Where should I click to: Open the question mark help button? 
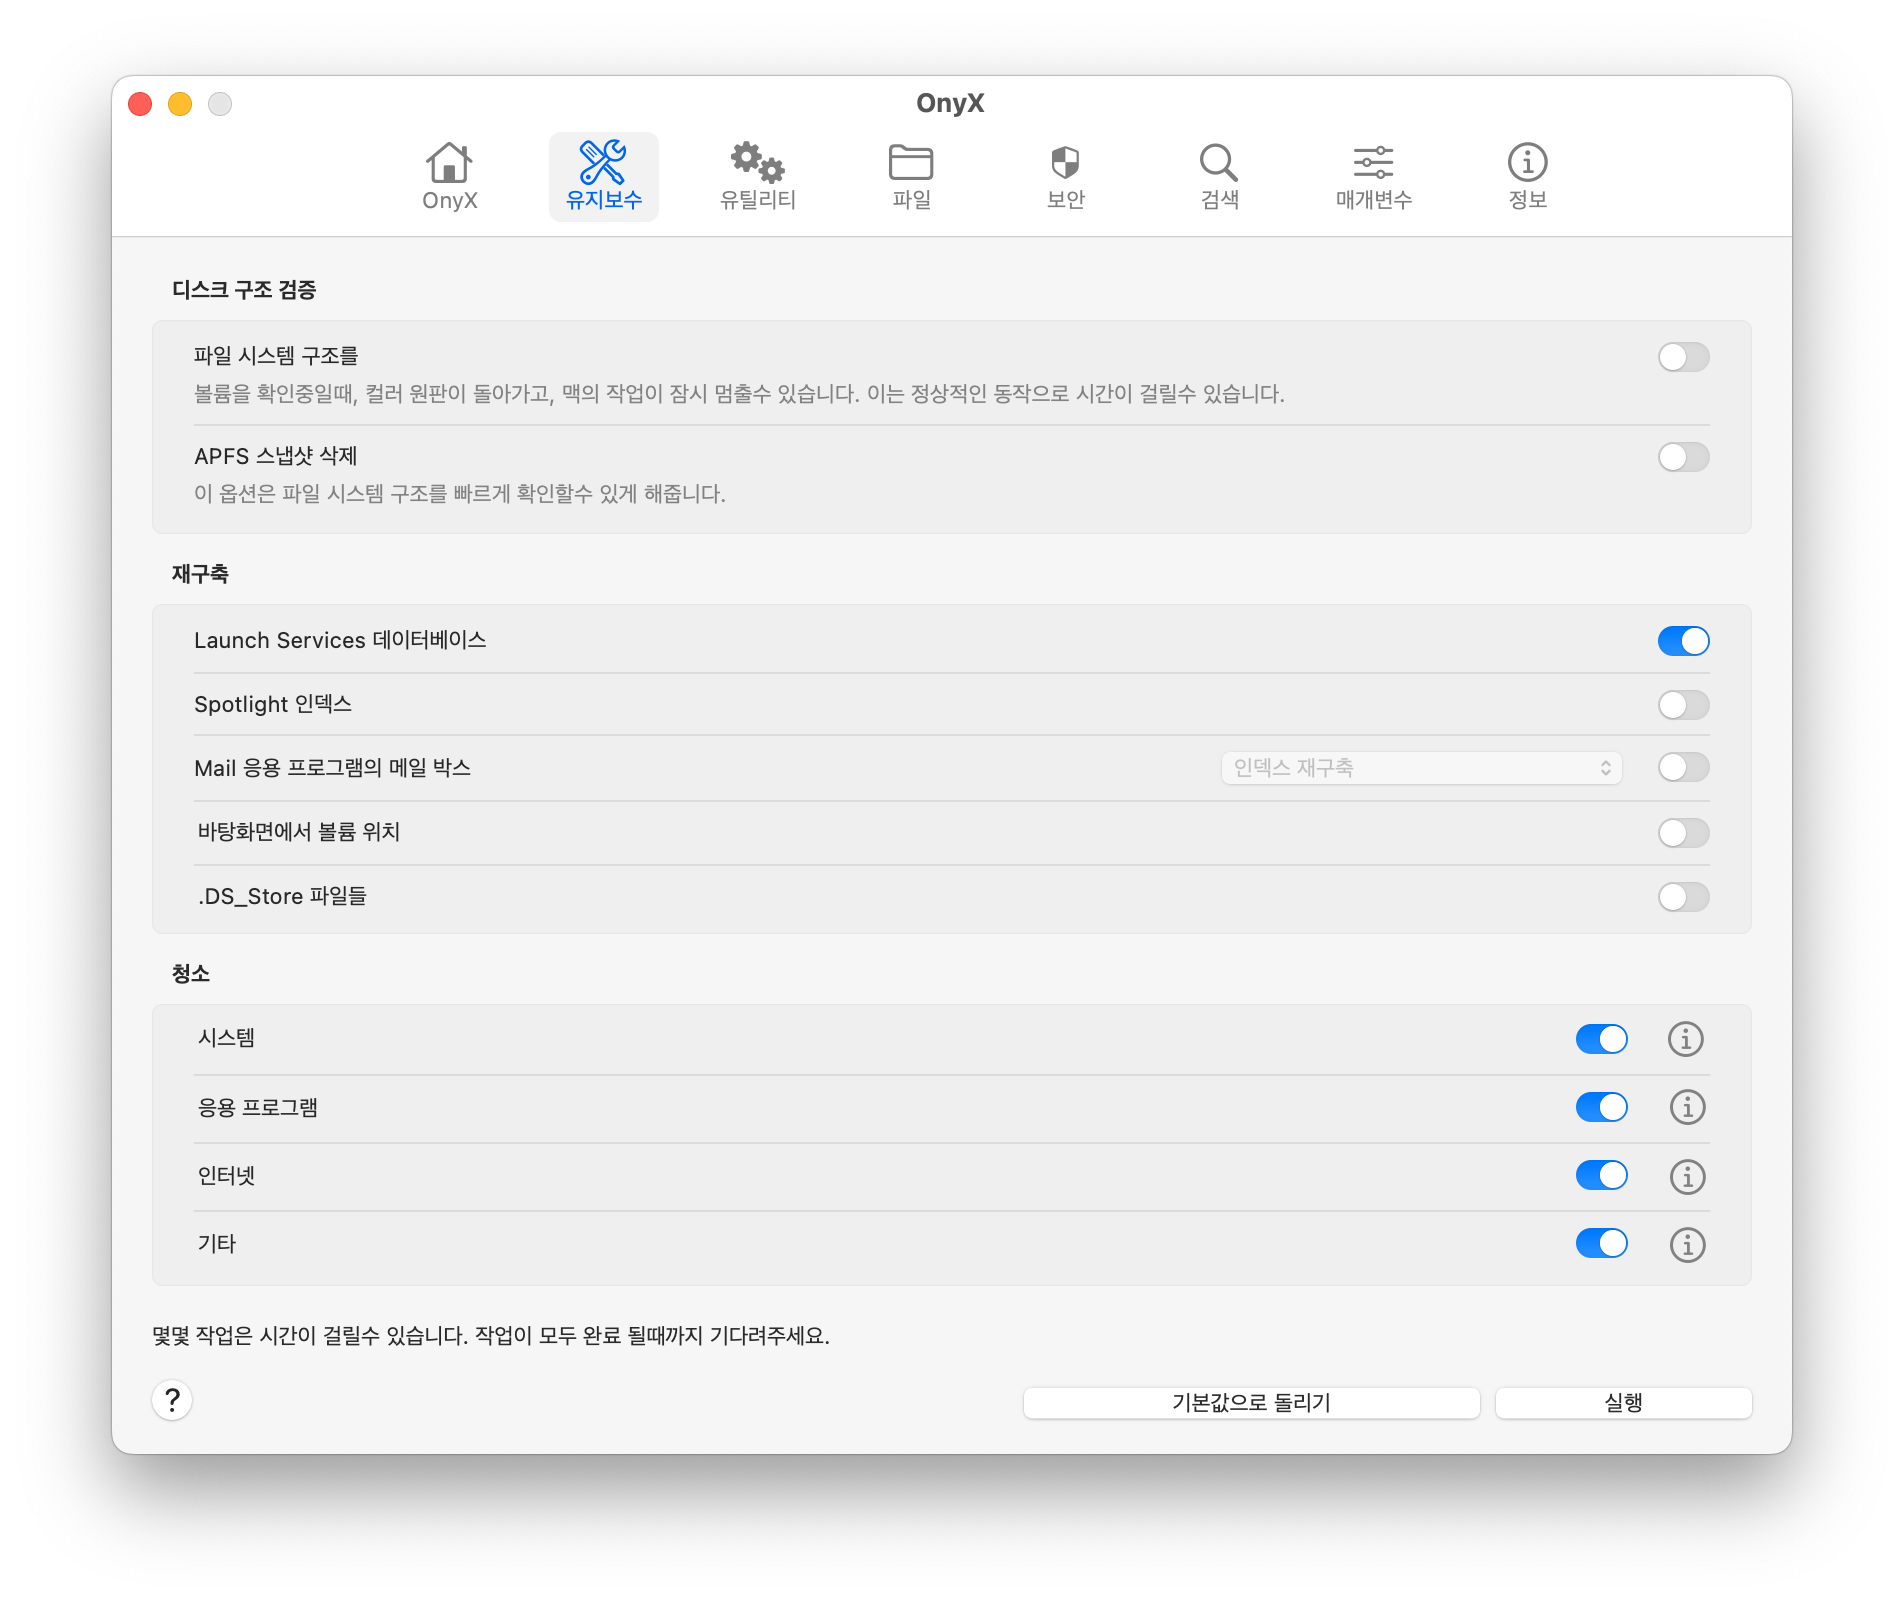click(172, 1400)
